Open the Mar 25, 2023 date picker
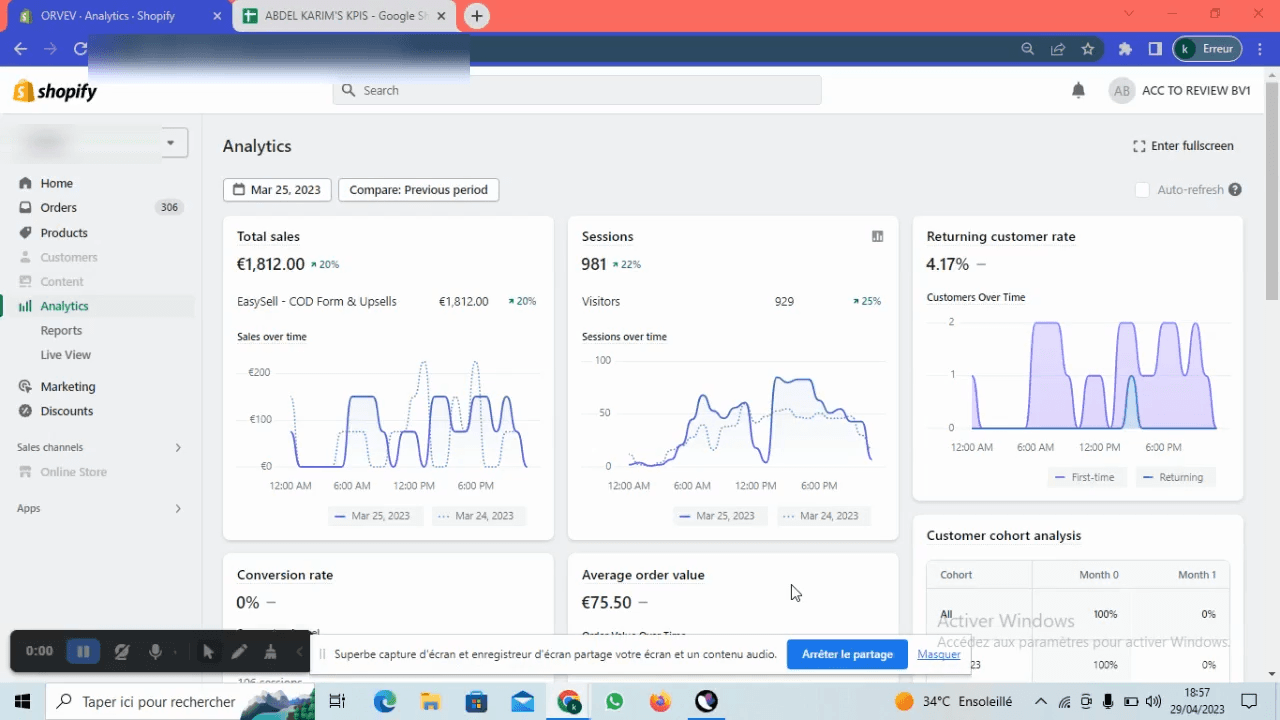 tap(277, 190)
